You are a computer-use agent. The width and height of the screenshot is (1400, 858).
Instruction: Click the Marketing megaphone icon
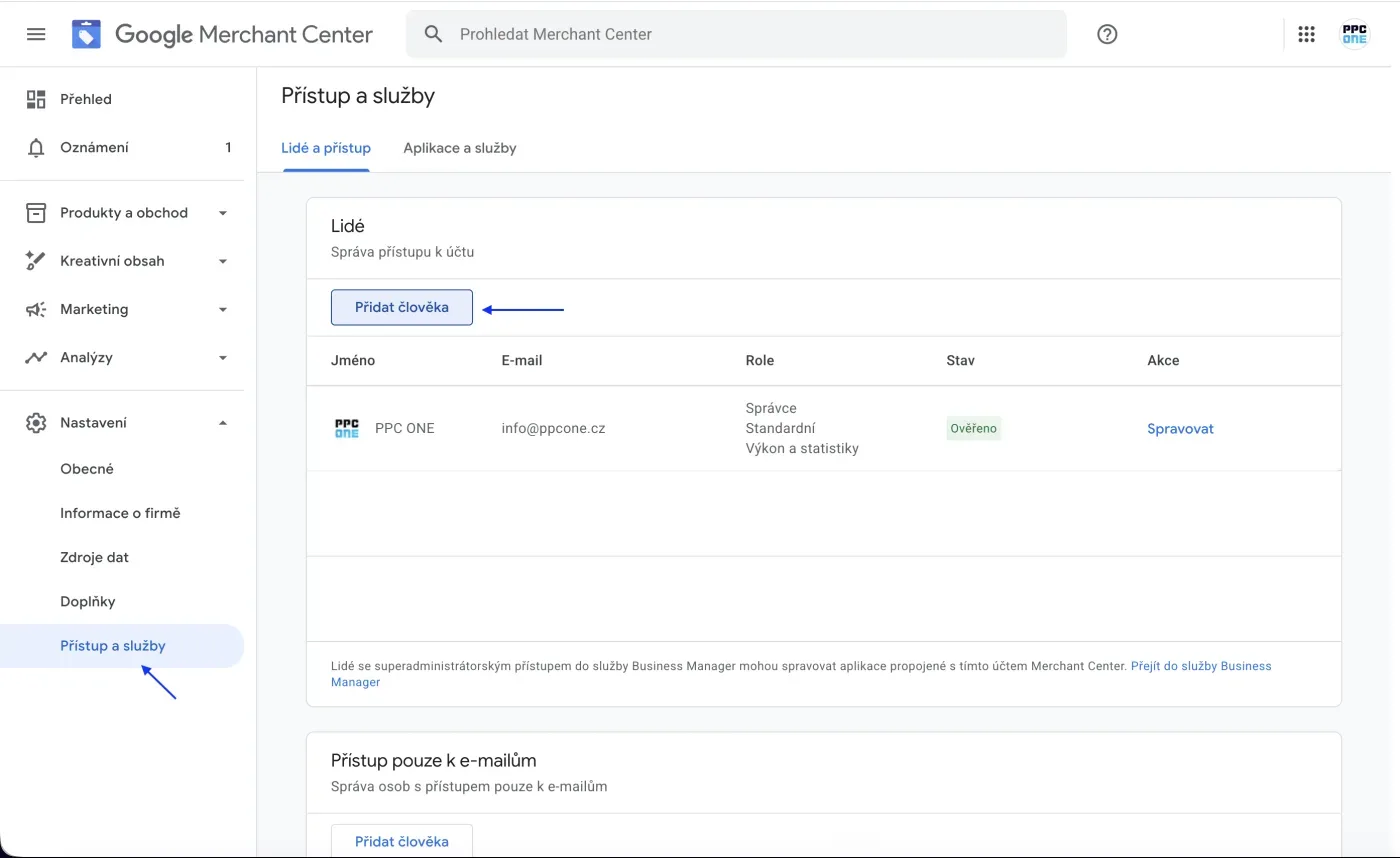coord(36,309)
